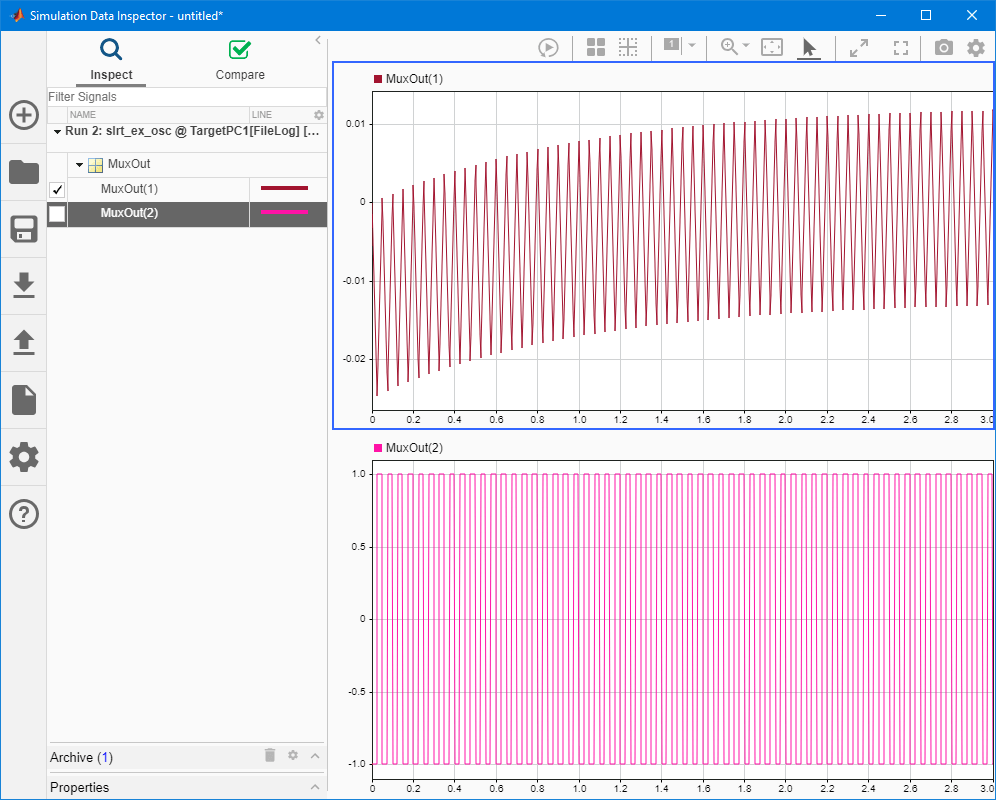Screen dimensions: 996x800
Task: Open the Properties panel
Action: pos(315,787)
